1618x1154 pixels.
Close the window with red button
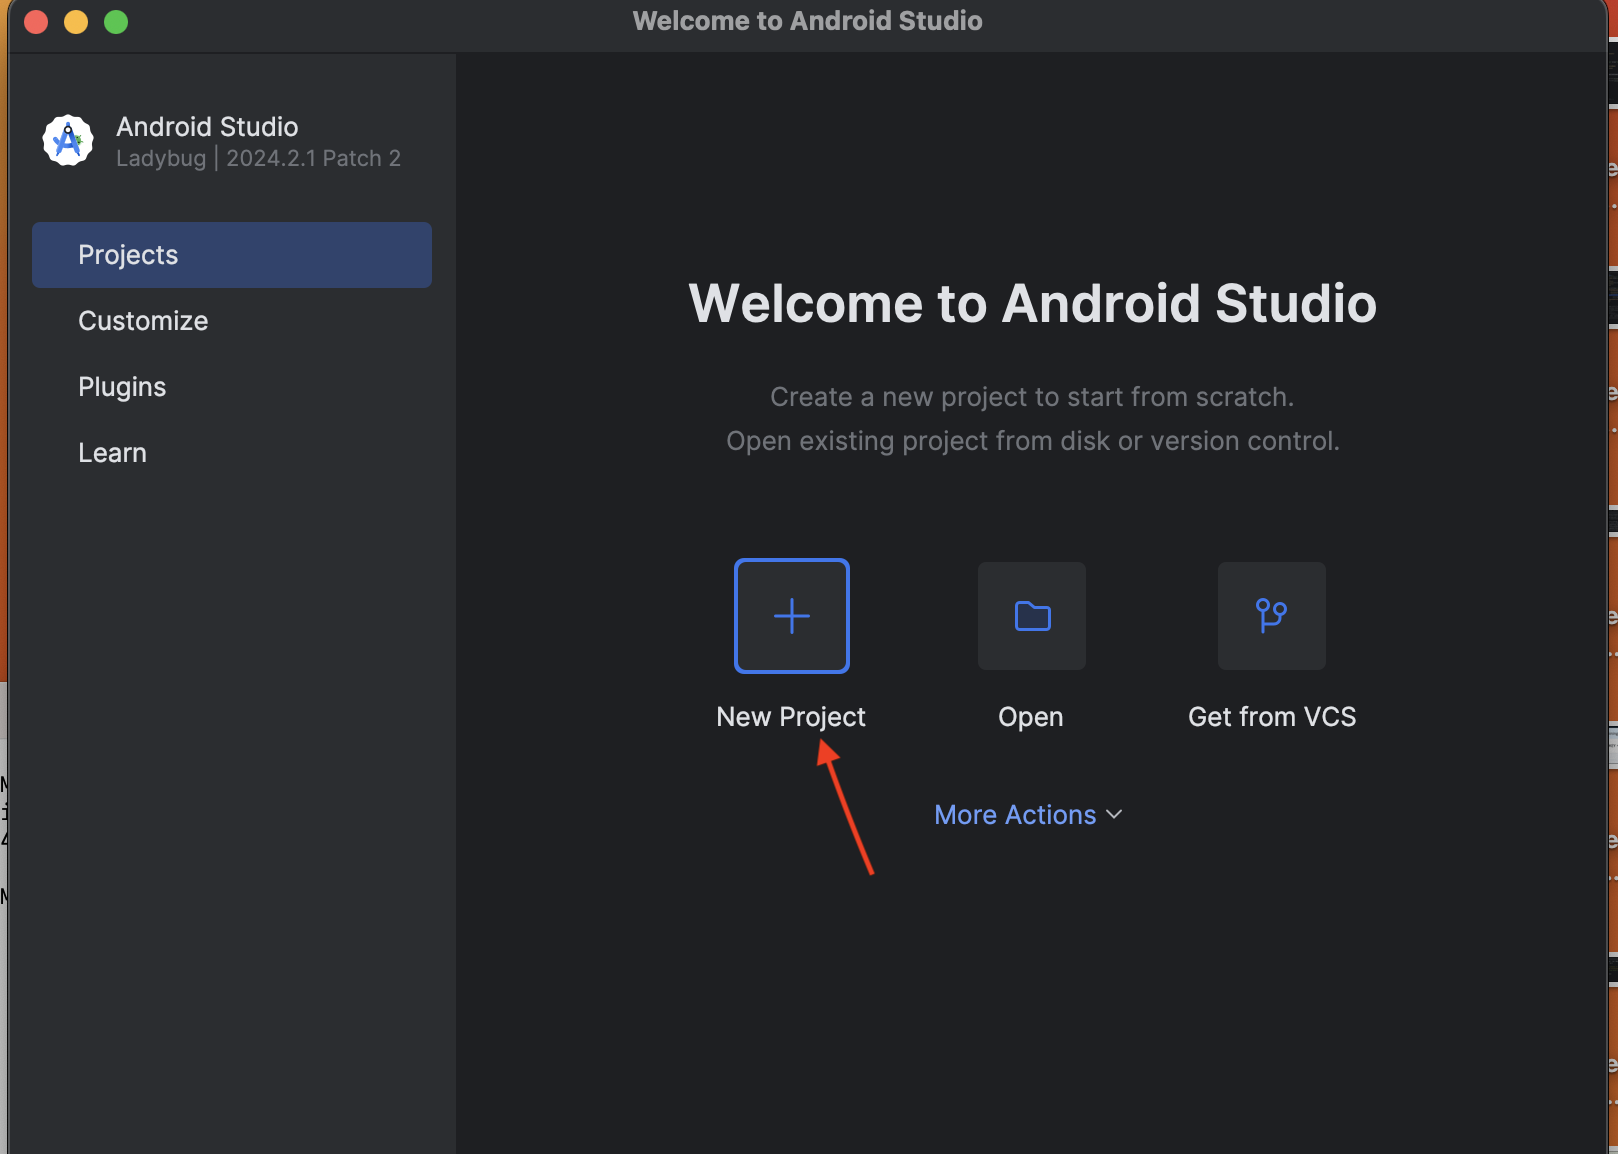[x=36, y=22]
